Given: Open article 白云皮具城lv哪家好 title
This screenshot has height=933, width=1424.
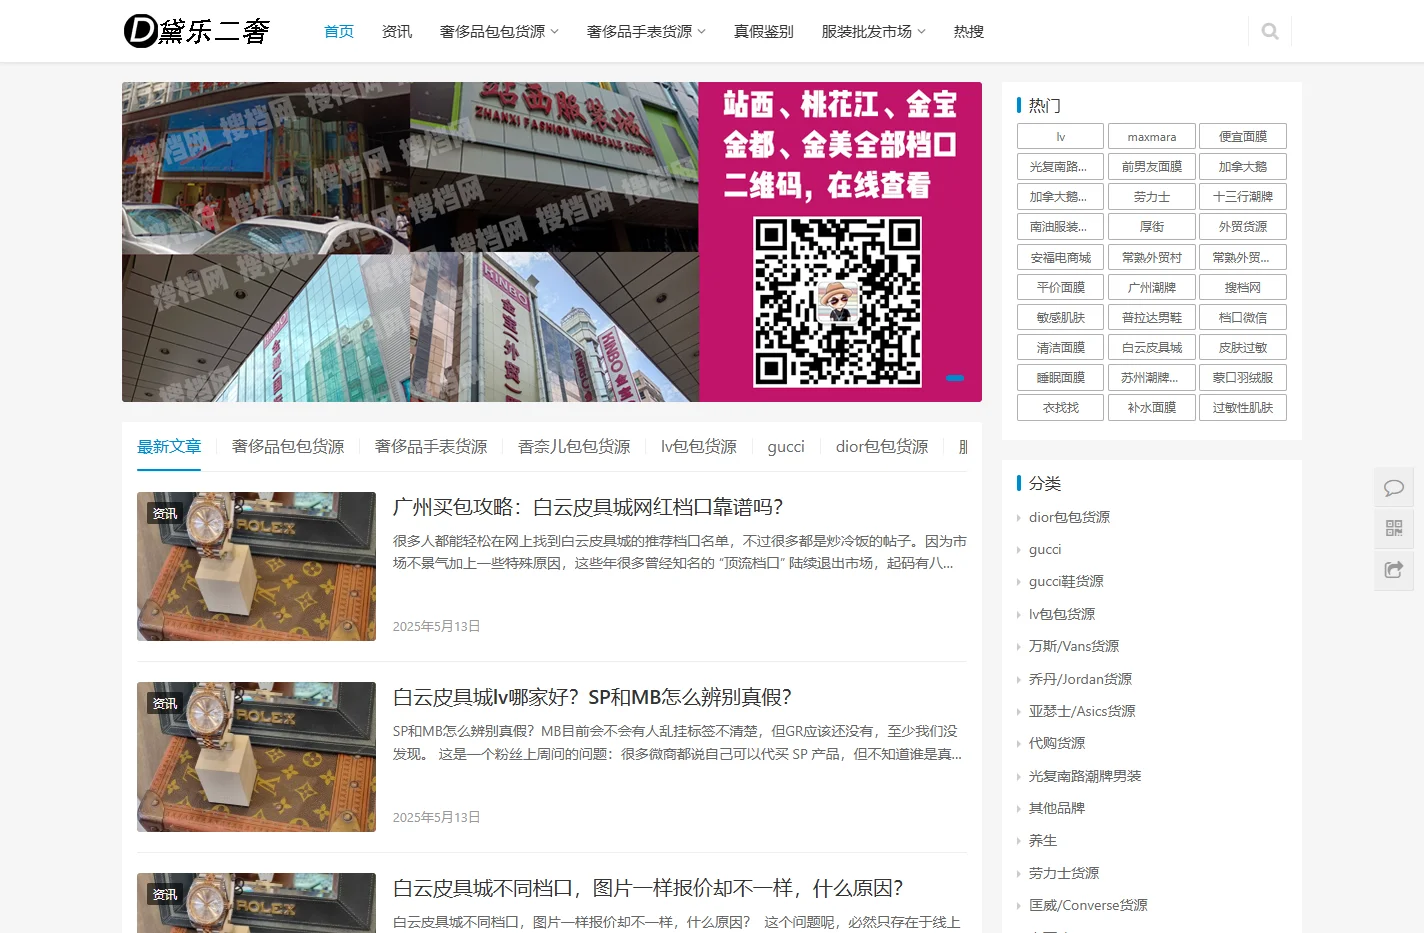Looking at the screenshot, I should 592,697.
